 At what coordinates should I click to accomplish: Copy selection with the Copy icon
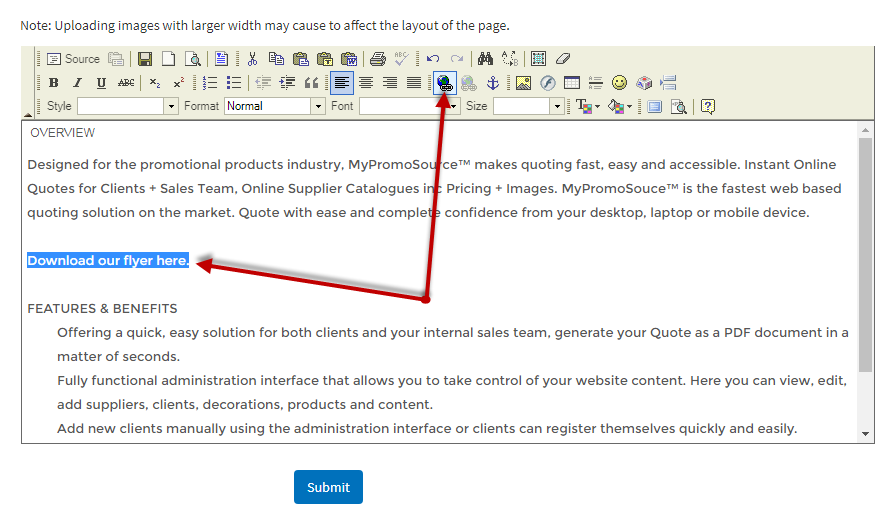[277, 59]
